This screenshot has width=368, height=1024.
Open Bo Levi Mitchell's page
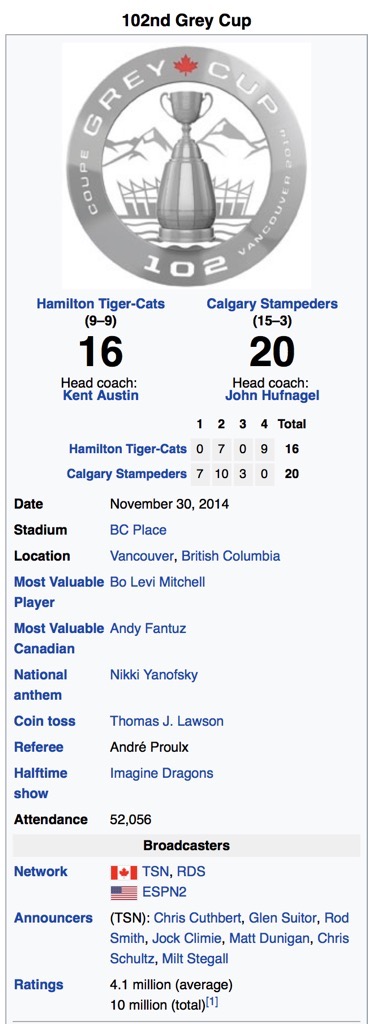(x=157, y=581)
